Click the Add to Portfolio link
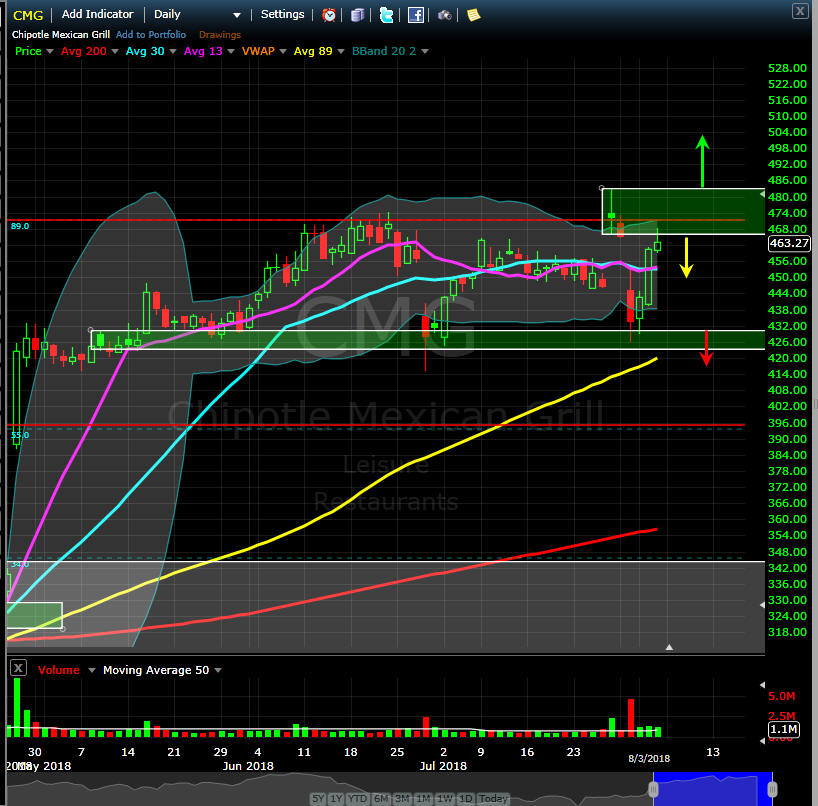The height and width of the screenshot is (806, 818). point(149,35)
